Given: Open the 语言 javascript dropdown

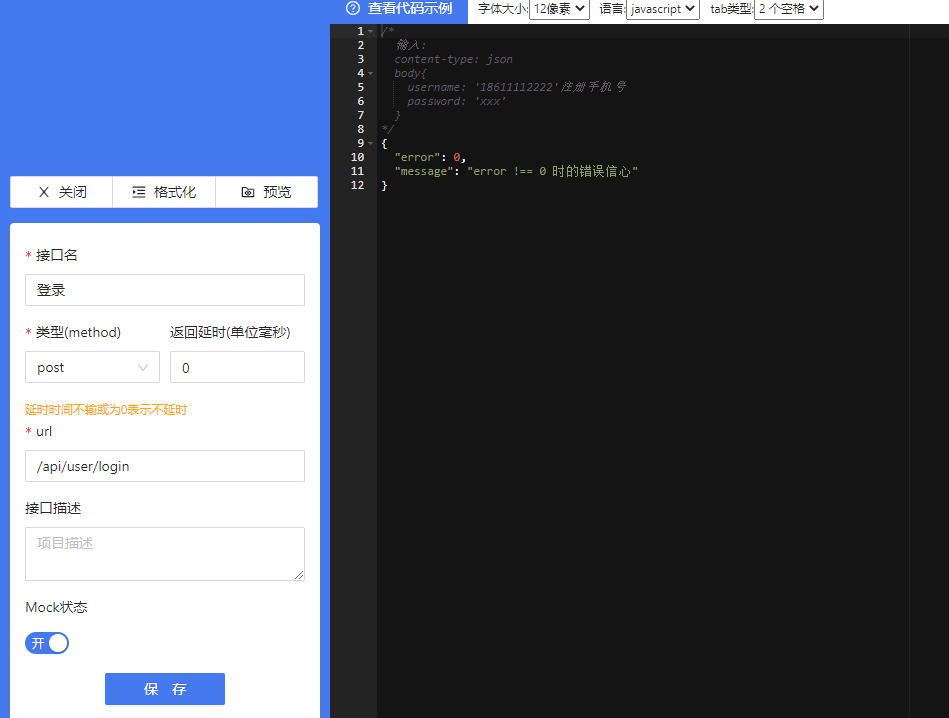Looking at the screenshot, I should (x=663, y=9).
